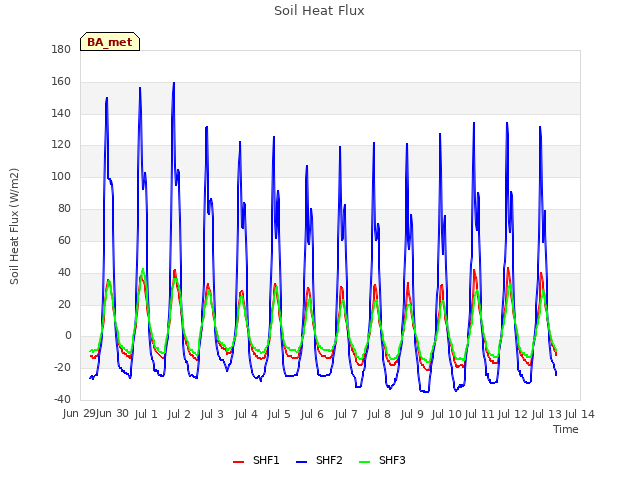This screenshot has width=640, height=480.
Task: Click the highest SHF2 peak near 160 on Jul 2
Action: (x=174, y=83)
